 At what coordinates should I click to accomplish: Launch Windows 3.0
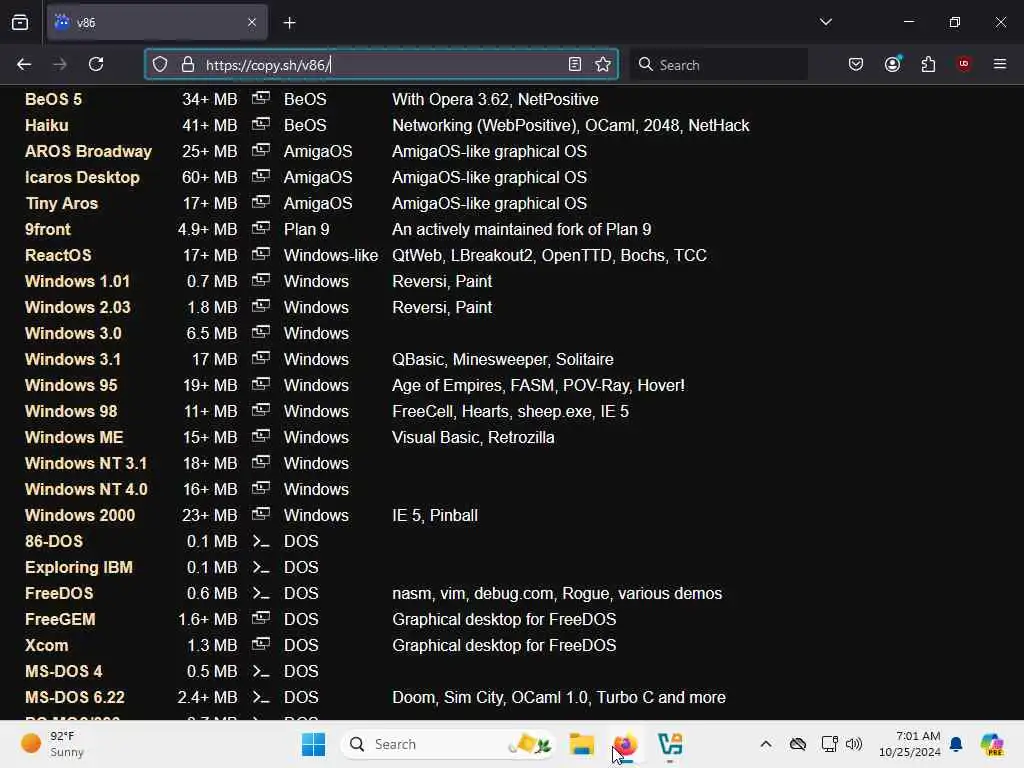(x=73, y=334)
